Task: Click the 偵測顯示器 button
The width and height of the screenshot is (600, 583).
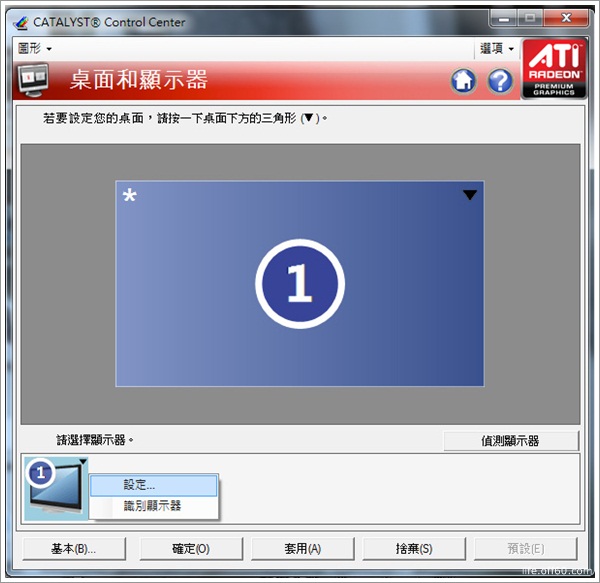Action: (x=510, y=441)
